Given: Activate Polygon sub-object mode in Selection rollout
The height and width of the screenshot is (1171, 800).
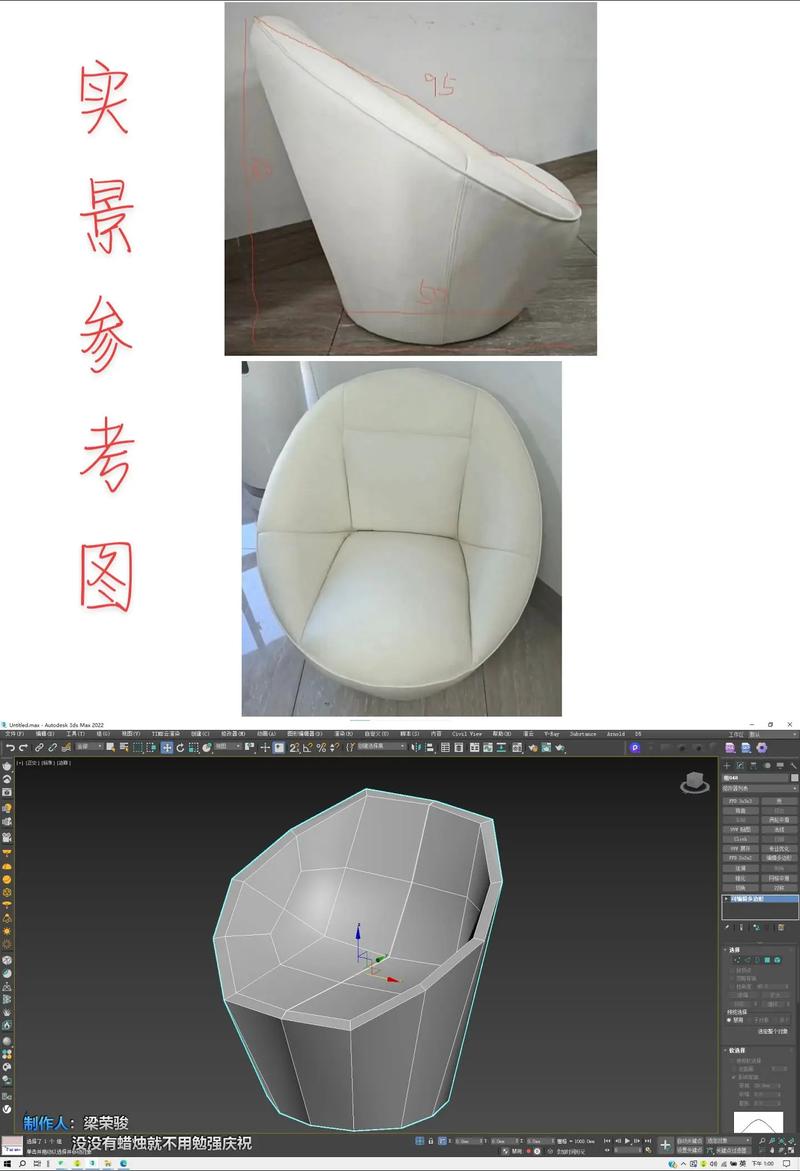Looking at the screenshot, I should point(767,961).
